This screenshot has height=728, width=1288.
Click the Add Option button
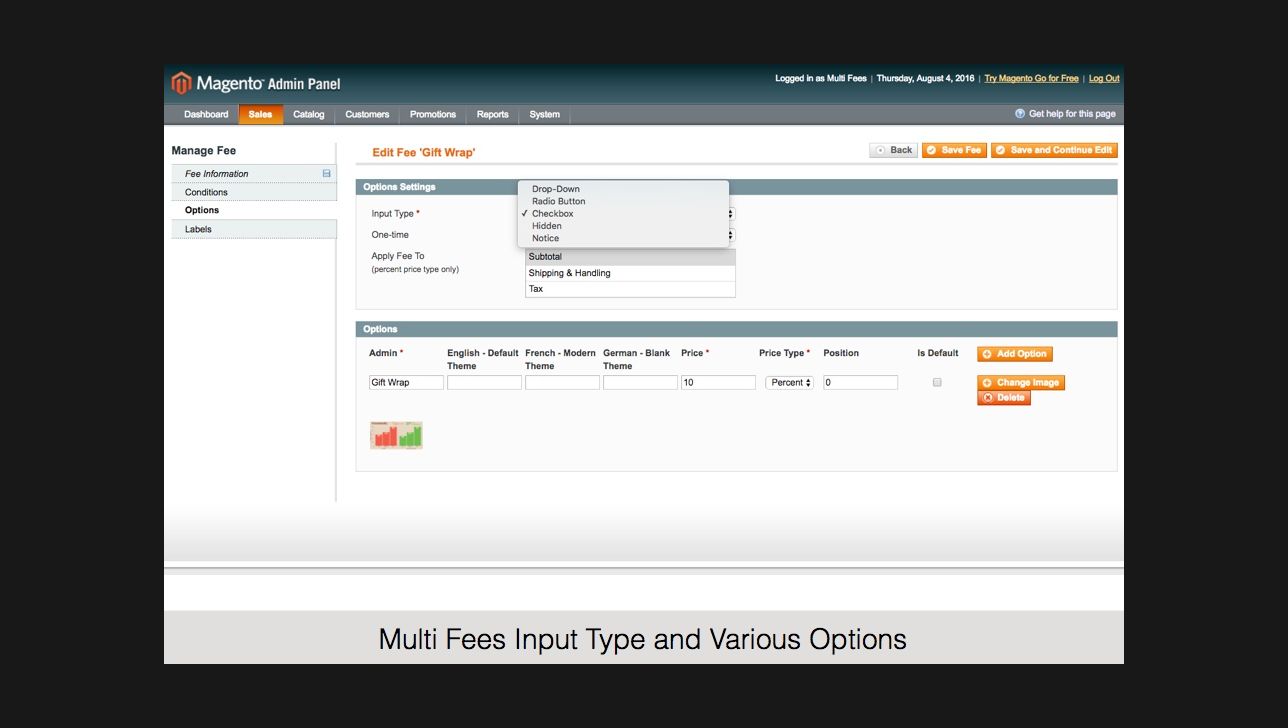1014,354
